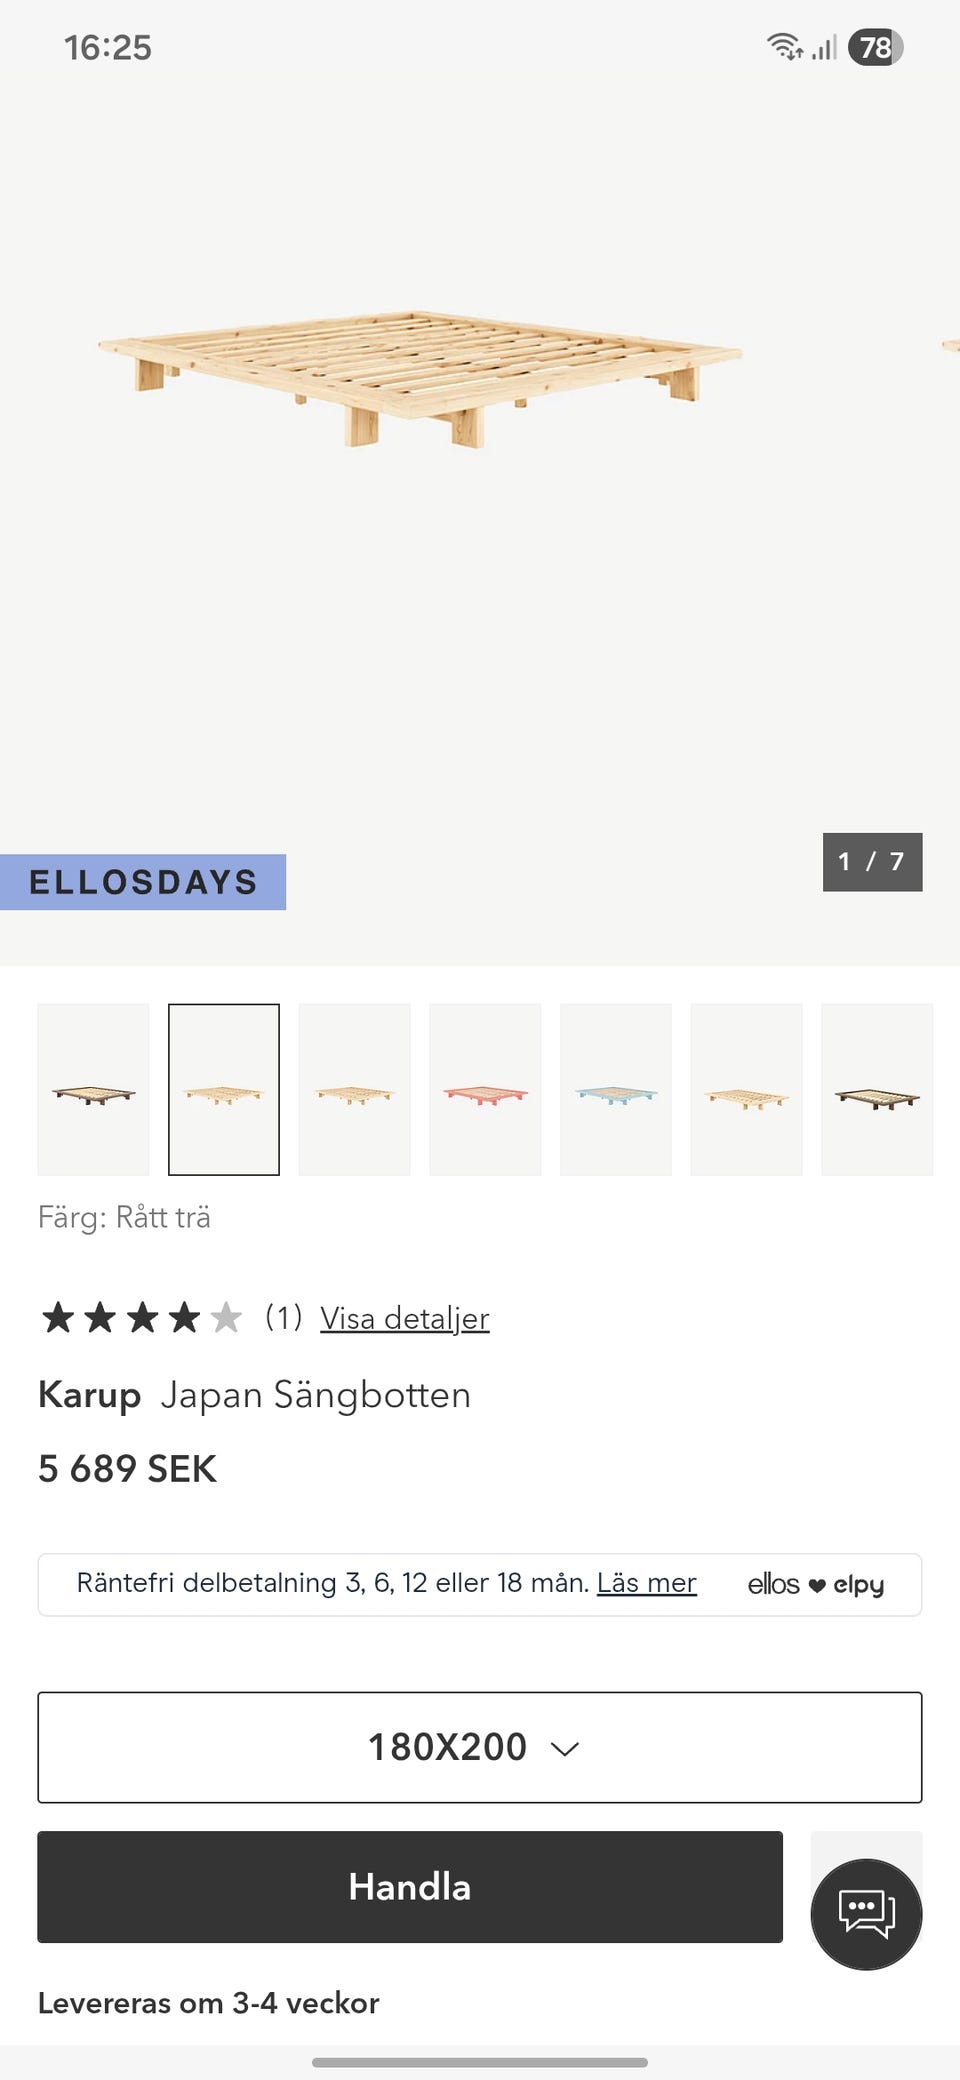The image size is (960, 2080).
Task: Pick the last dark brown bed thumbnail
Action: click(877, 1090)
